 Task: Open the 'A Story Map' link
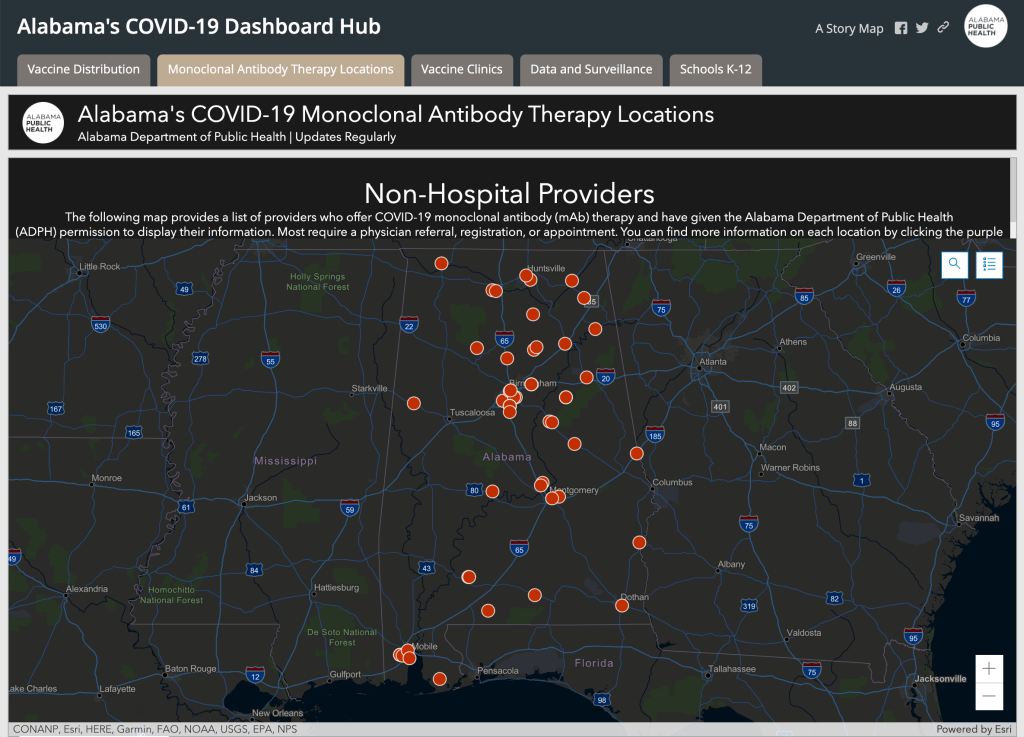point(849,28)
